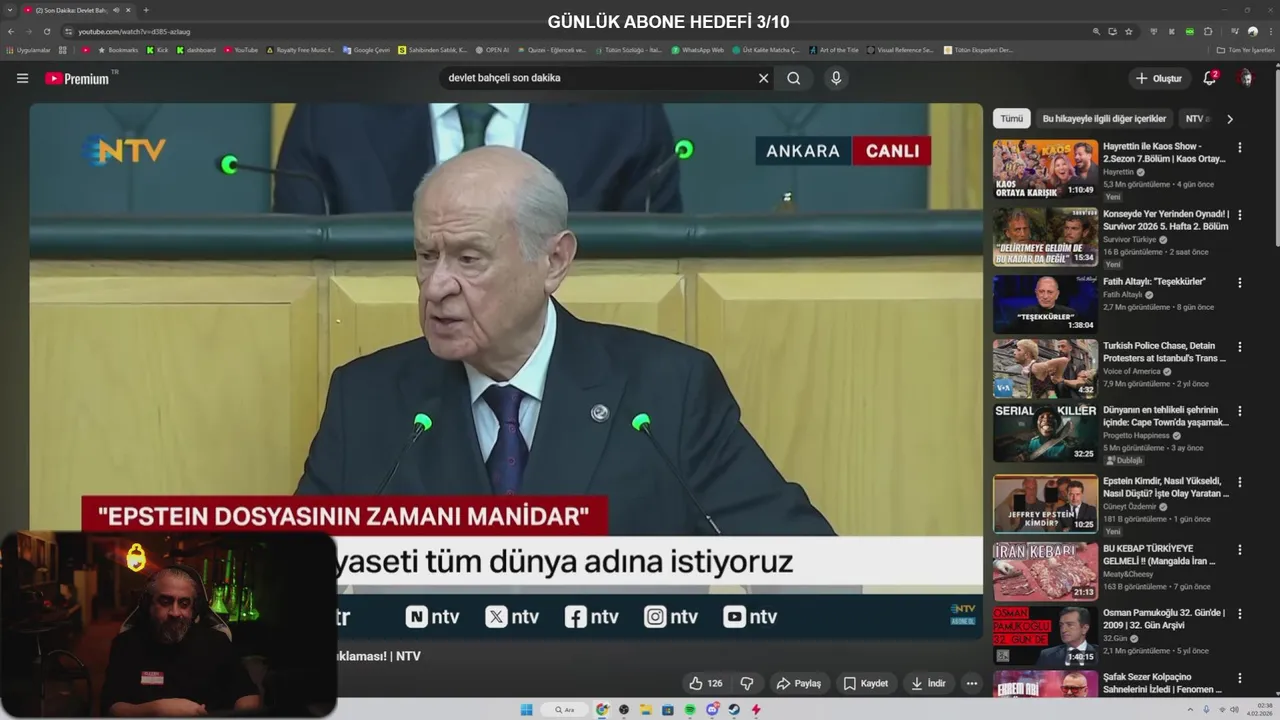Show next chips with right chevron
The height and width of the screenshot is (720, 1280).
[x=1230, y=119]
